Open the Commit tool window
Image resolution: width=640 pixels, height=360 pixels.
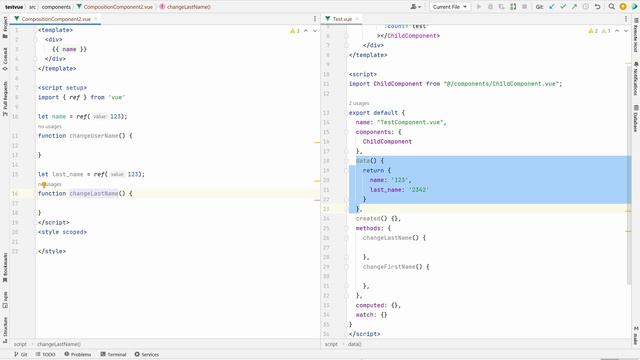(5, 59)
